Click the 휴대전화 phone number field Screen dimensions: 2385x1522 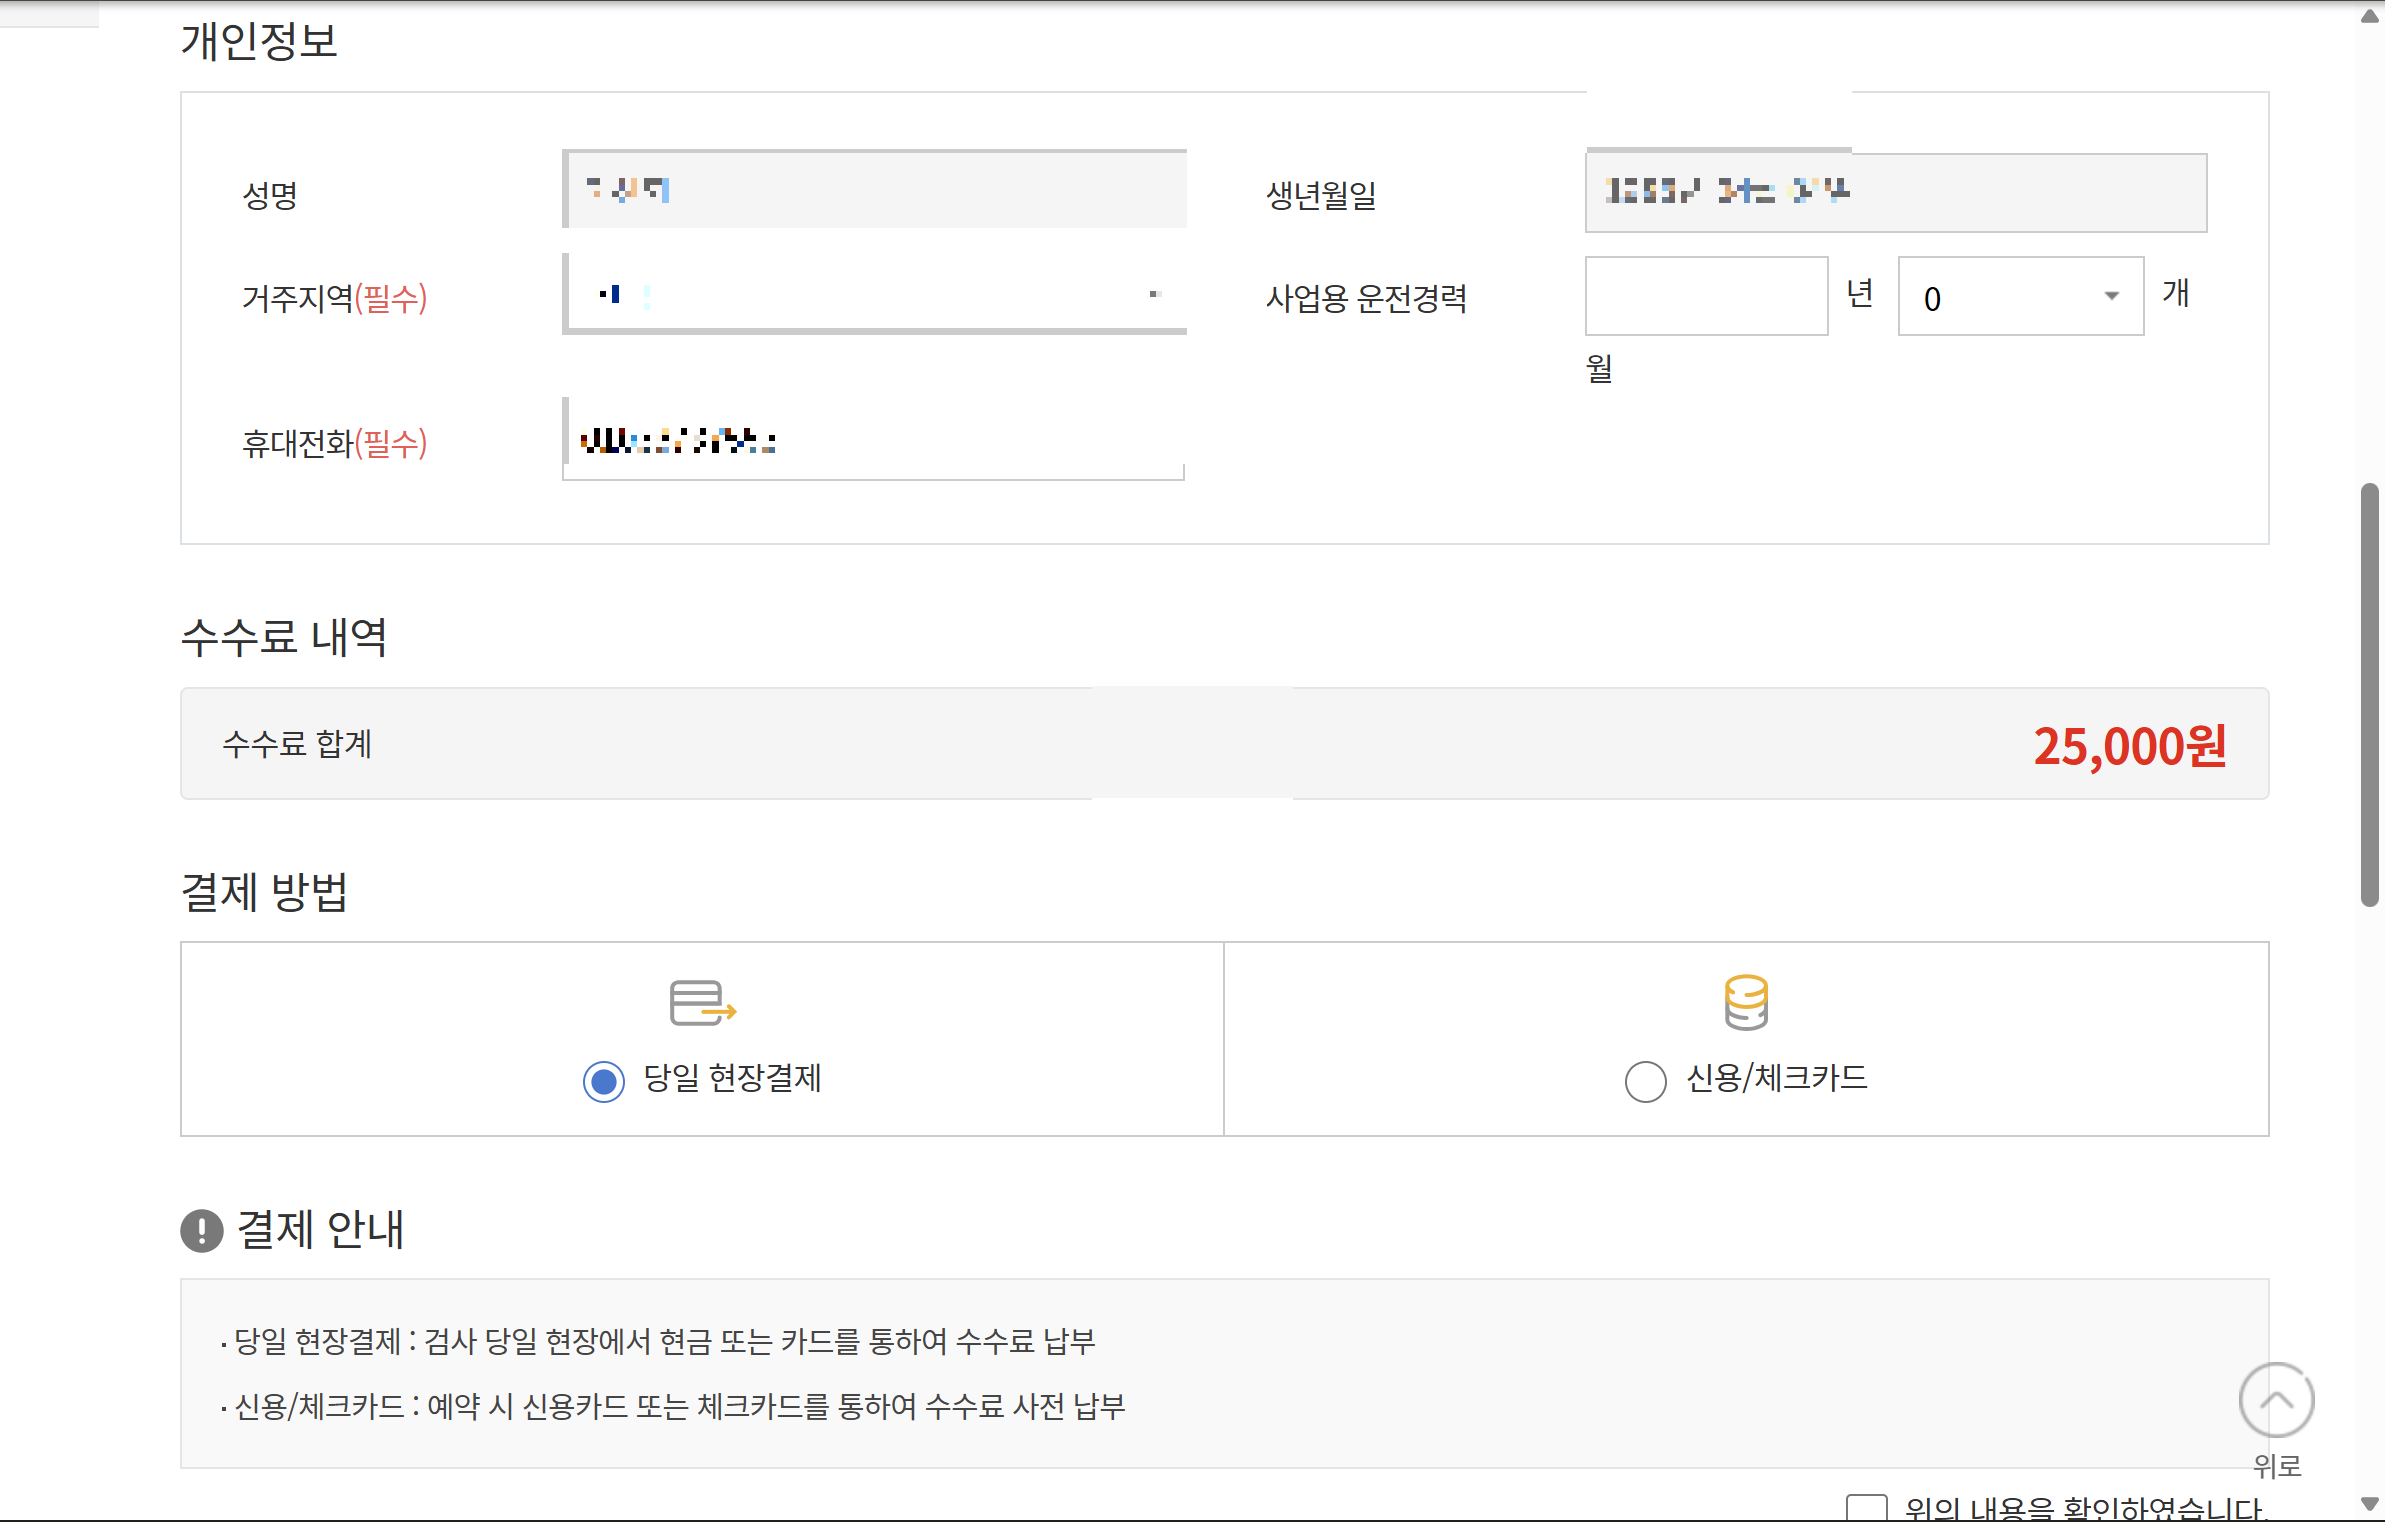tap(875, 440)
